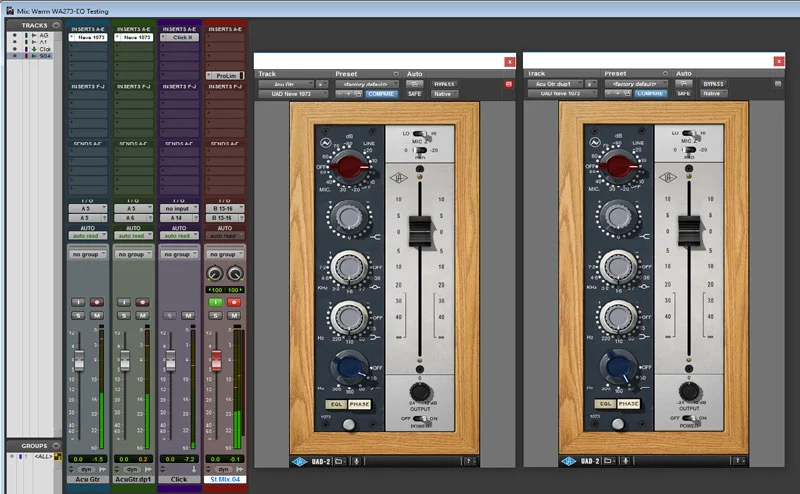Open Acu Gtr automation mode selector

click(x=88, y=236)
